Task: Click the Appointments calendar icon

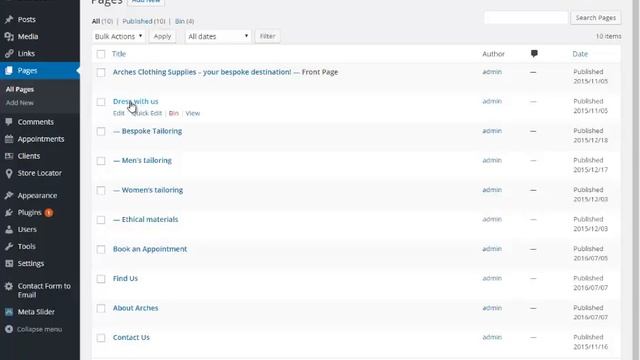Action: 9,139
